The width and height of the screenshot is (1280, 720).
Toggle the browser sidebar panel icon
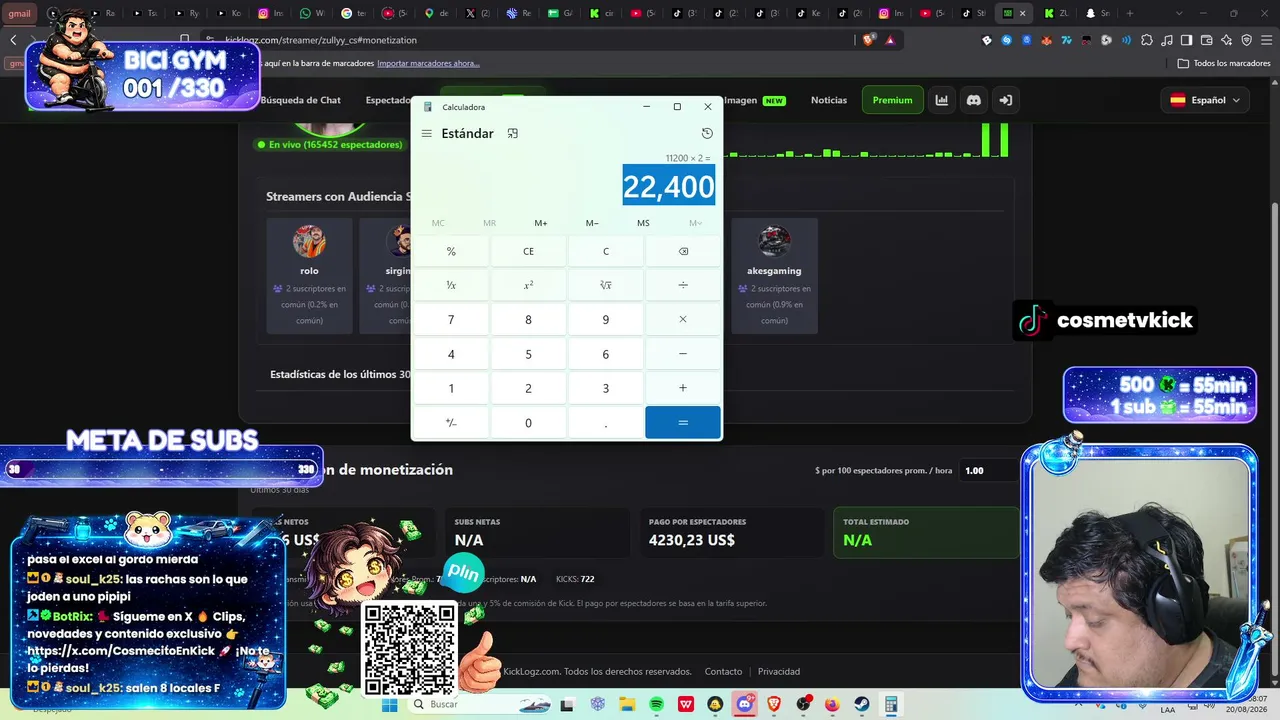[1186, 40]
